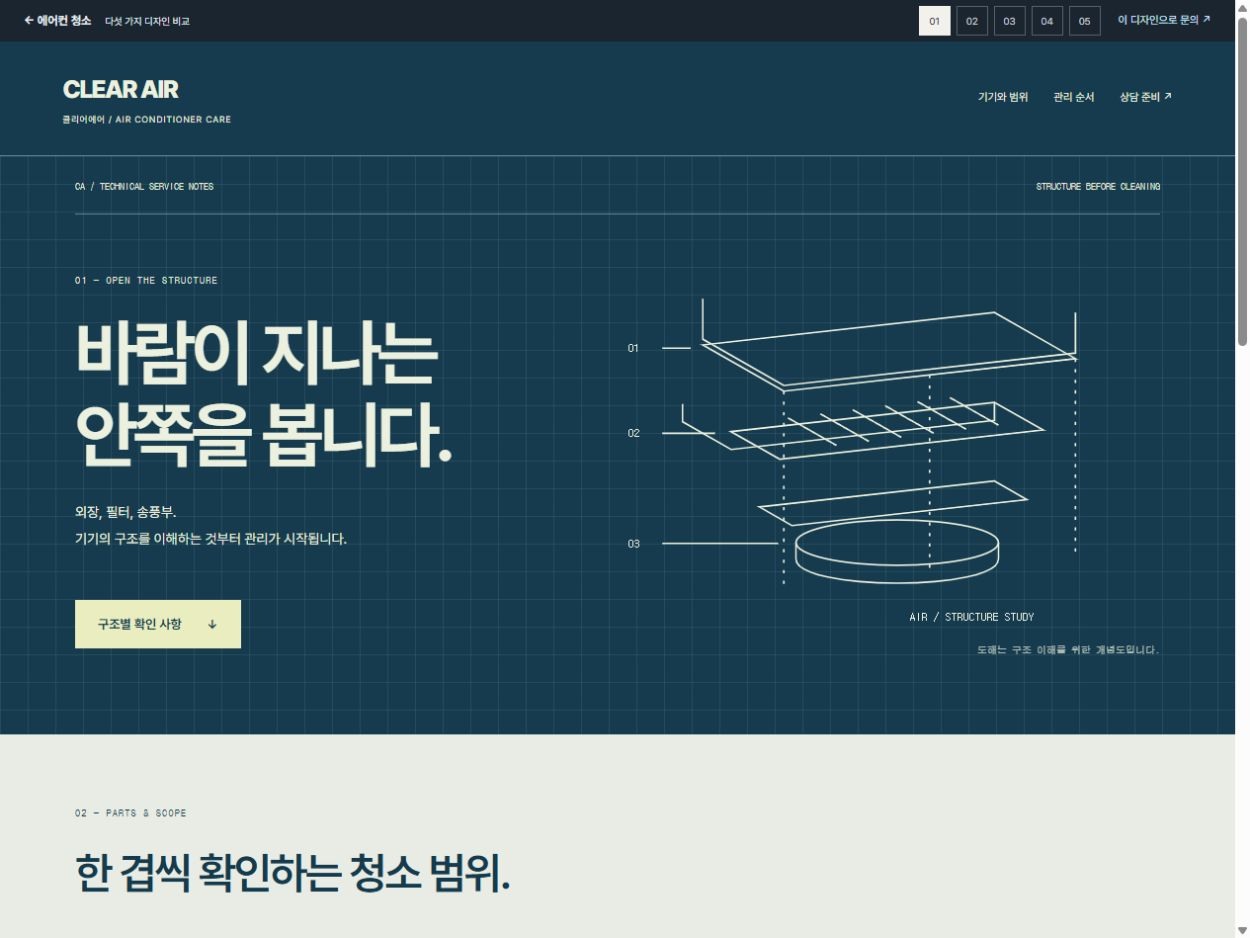The height and width of the screenshot is (938, 1250).
Task: Click the 구조별 확인 사항 button
Action: 158,624
